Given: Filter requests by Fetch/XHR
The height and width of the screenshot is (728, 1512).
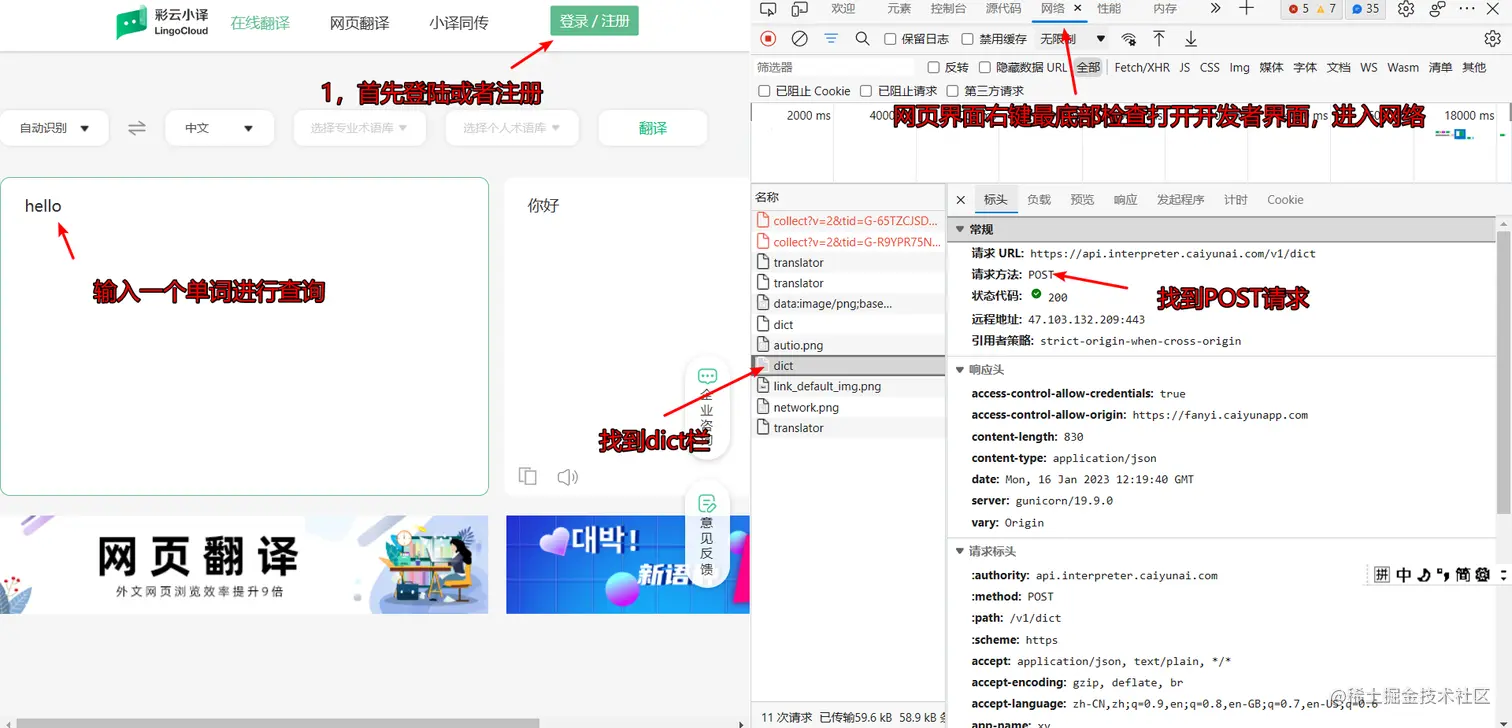Looking at the screenshot, I should 1142,67.
